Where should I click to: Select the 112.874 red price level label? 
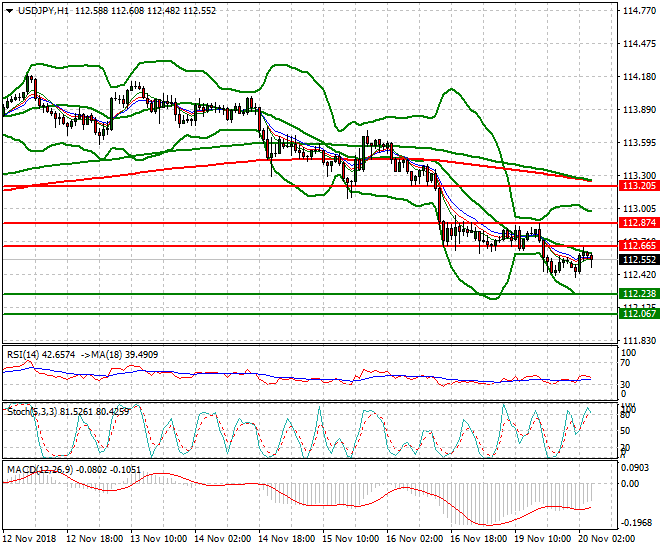pyautogui.click(x=639, y=223)
